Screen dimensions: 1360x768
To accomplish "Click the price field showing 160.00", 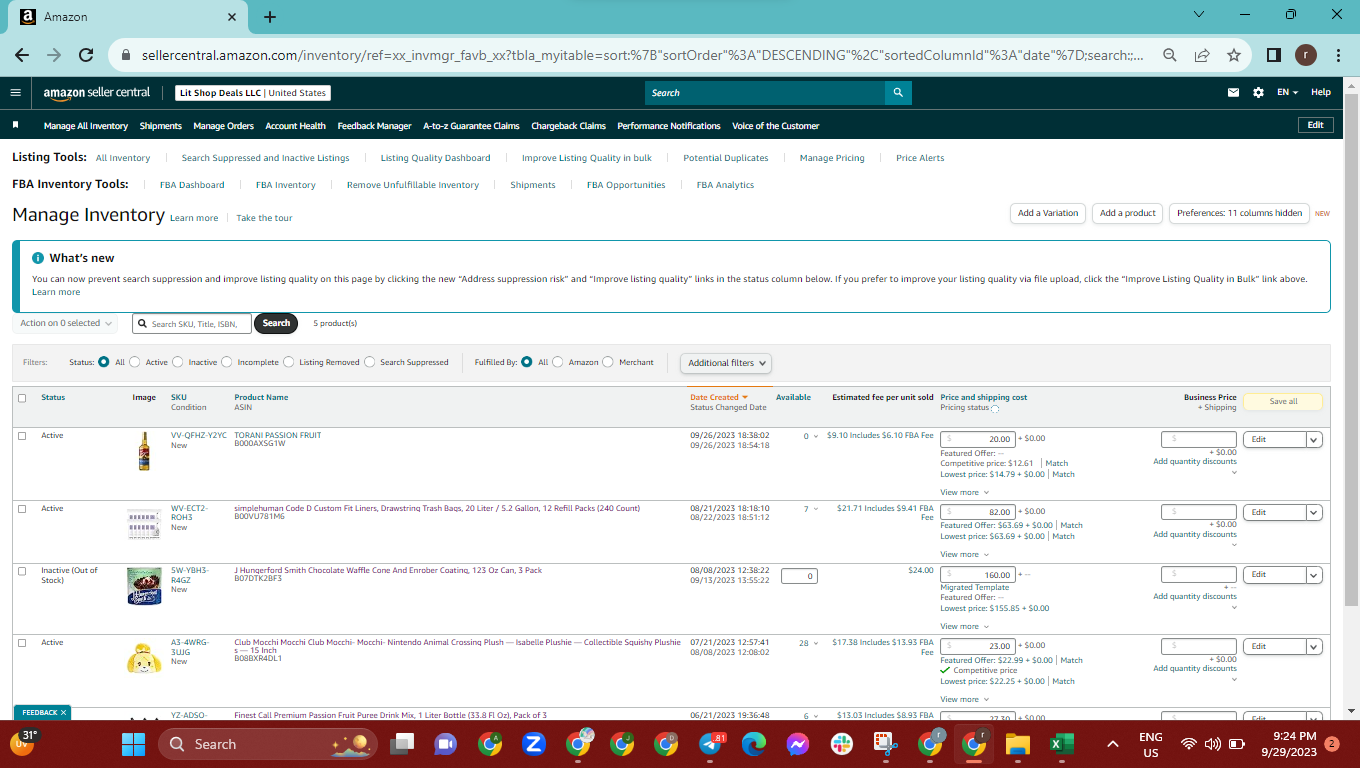I will [978, 575].
